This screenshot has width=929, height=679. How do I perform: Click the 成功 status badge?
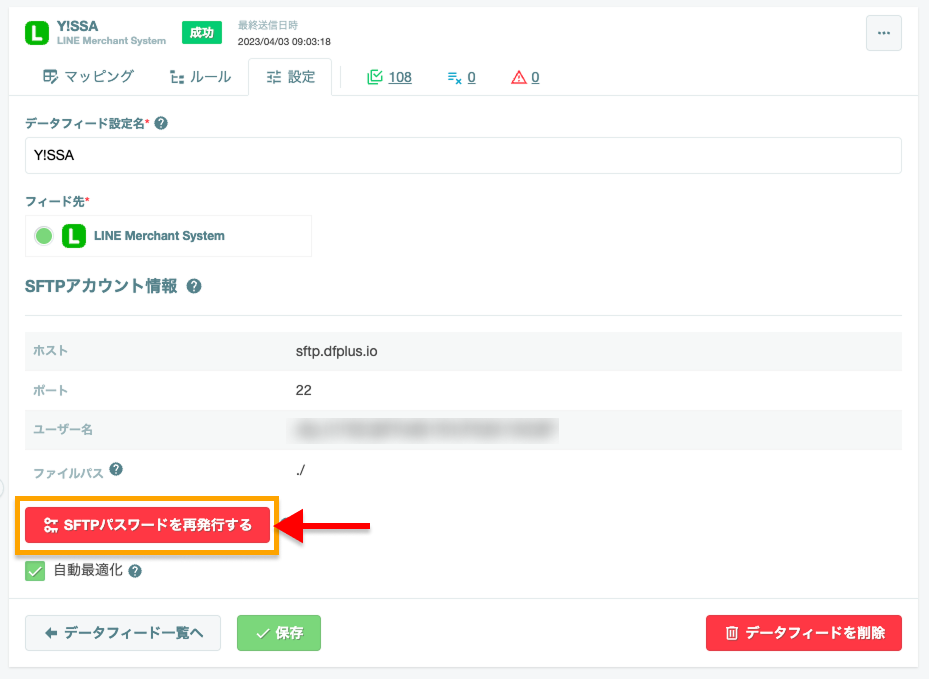(201, 33)
